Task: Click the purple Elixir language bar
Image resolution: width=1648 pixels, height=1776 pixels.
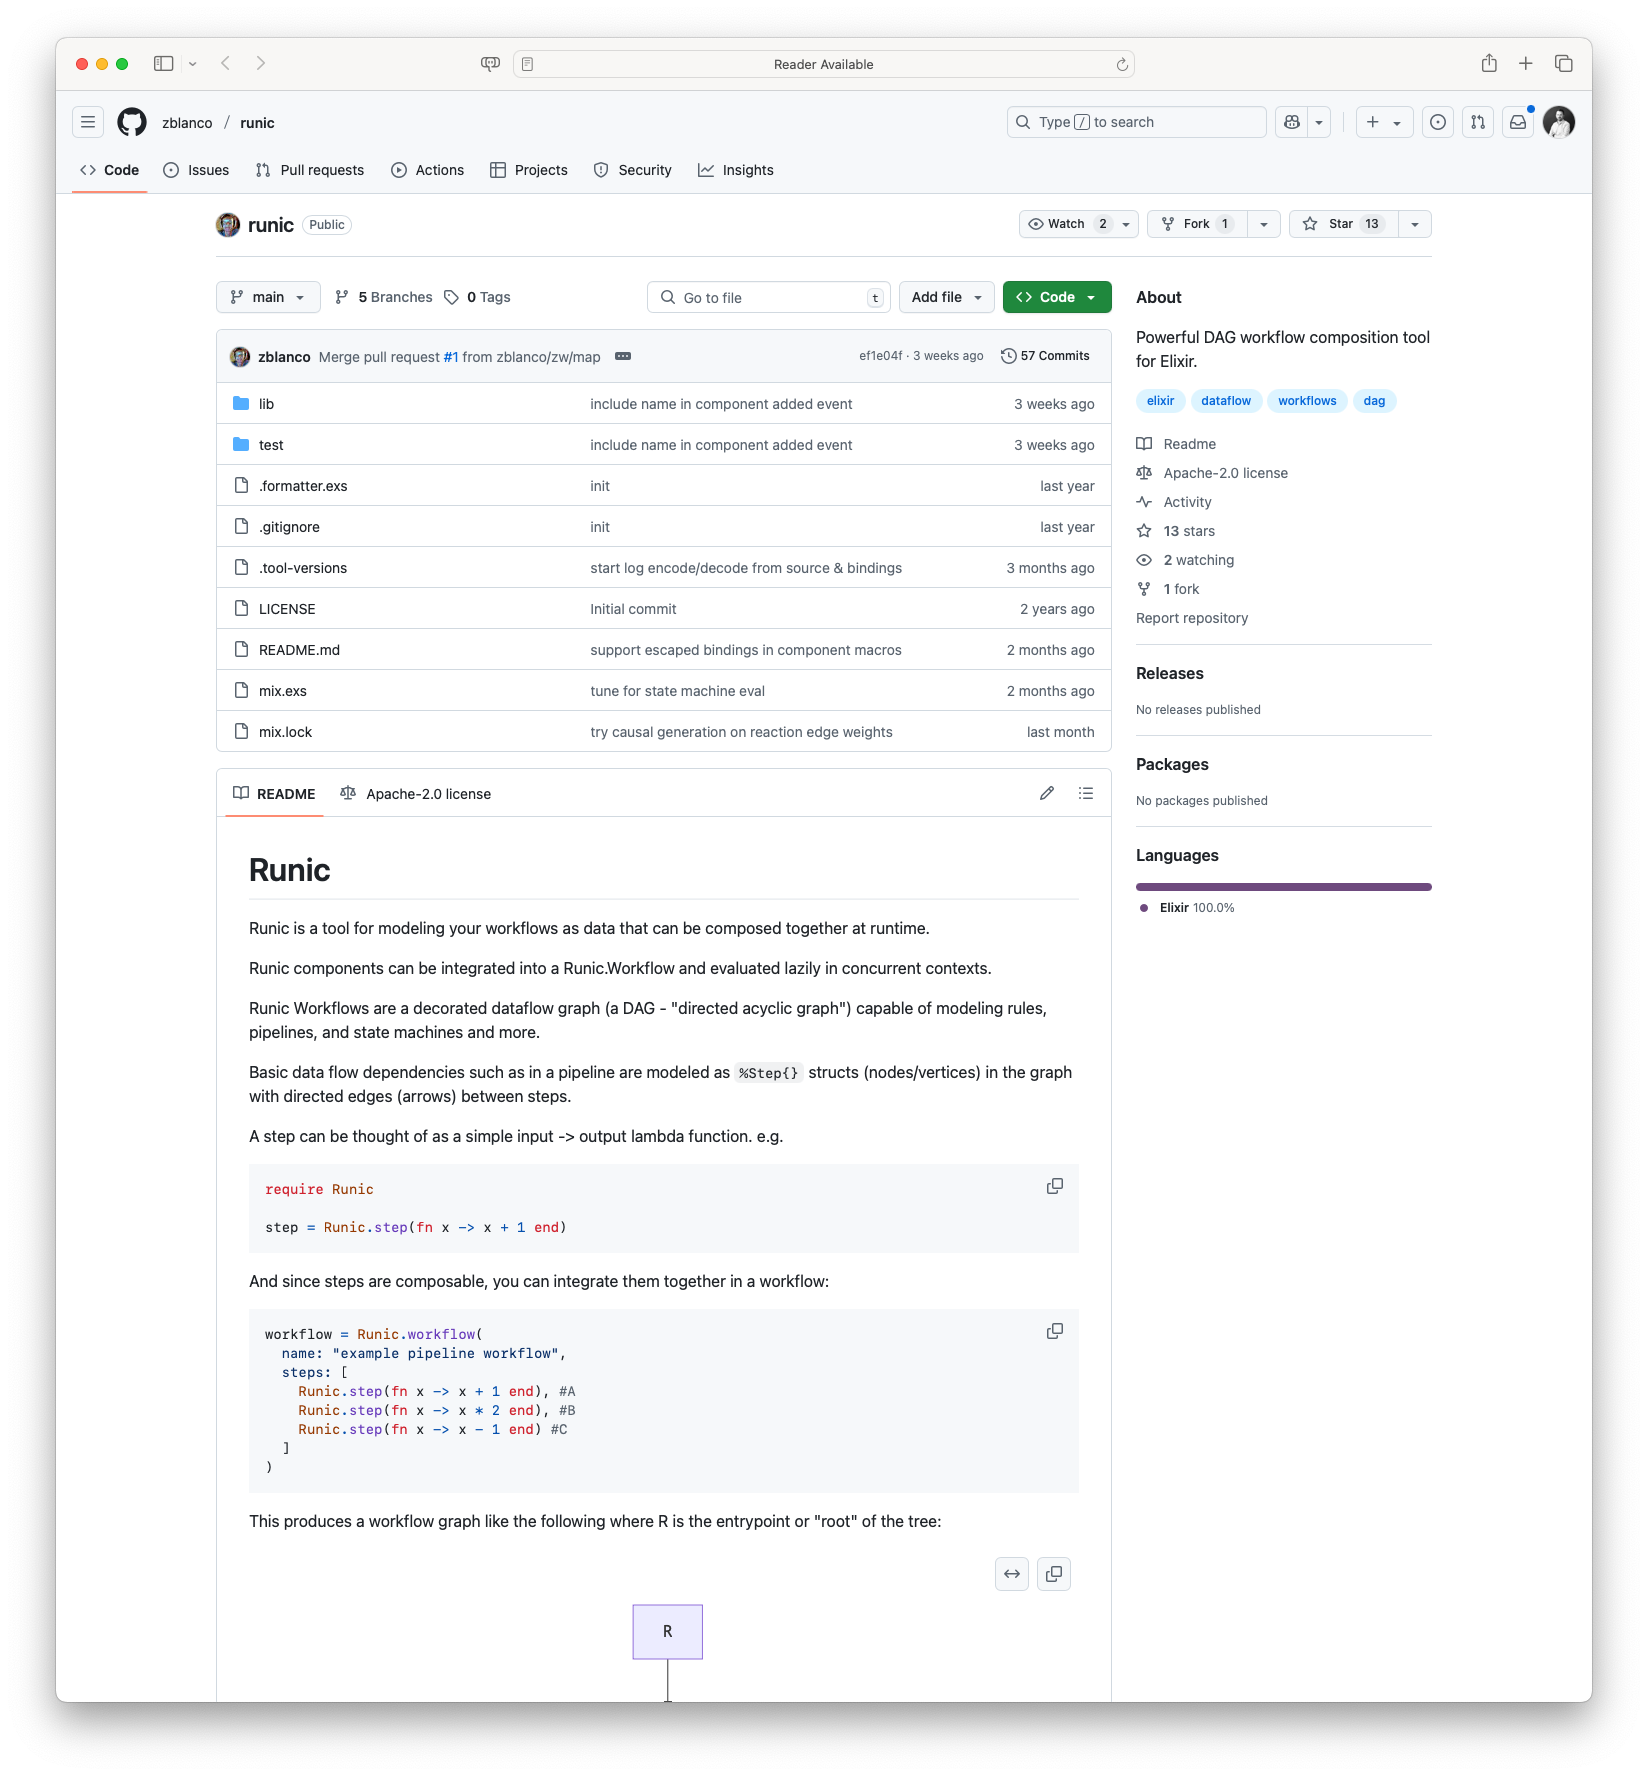Action: (x=1284, y=886)
